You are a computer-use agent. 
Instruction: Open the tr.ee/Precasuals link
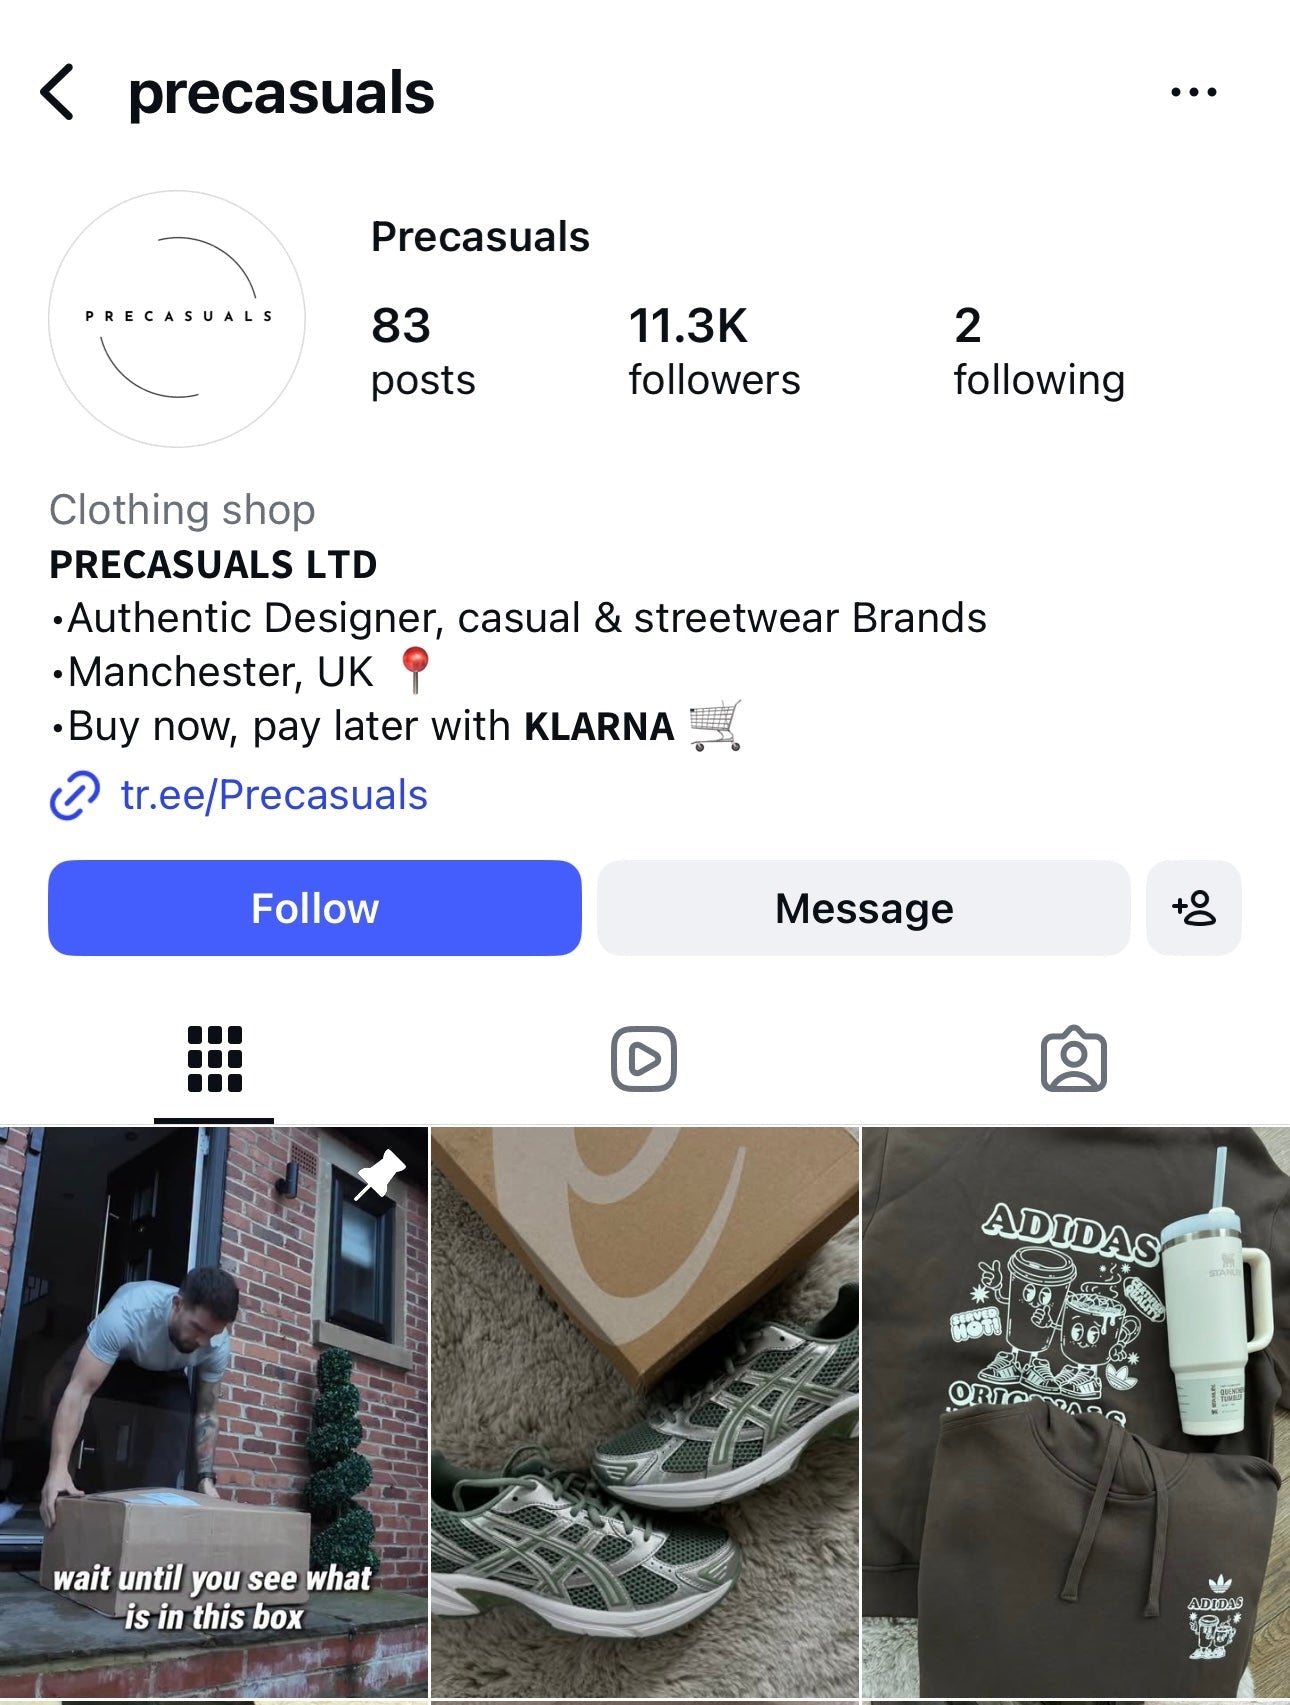274,796
